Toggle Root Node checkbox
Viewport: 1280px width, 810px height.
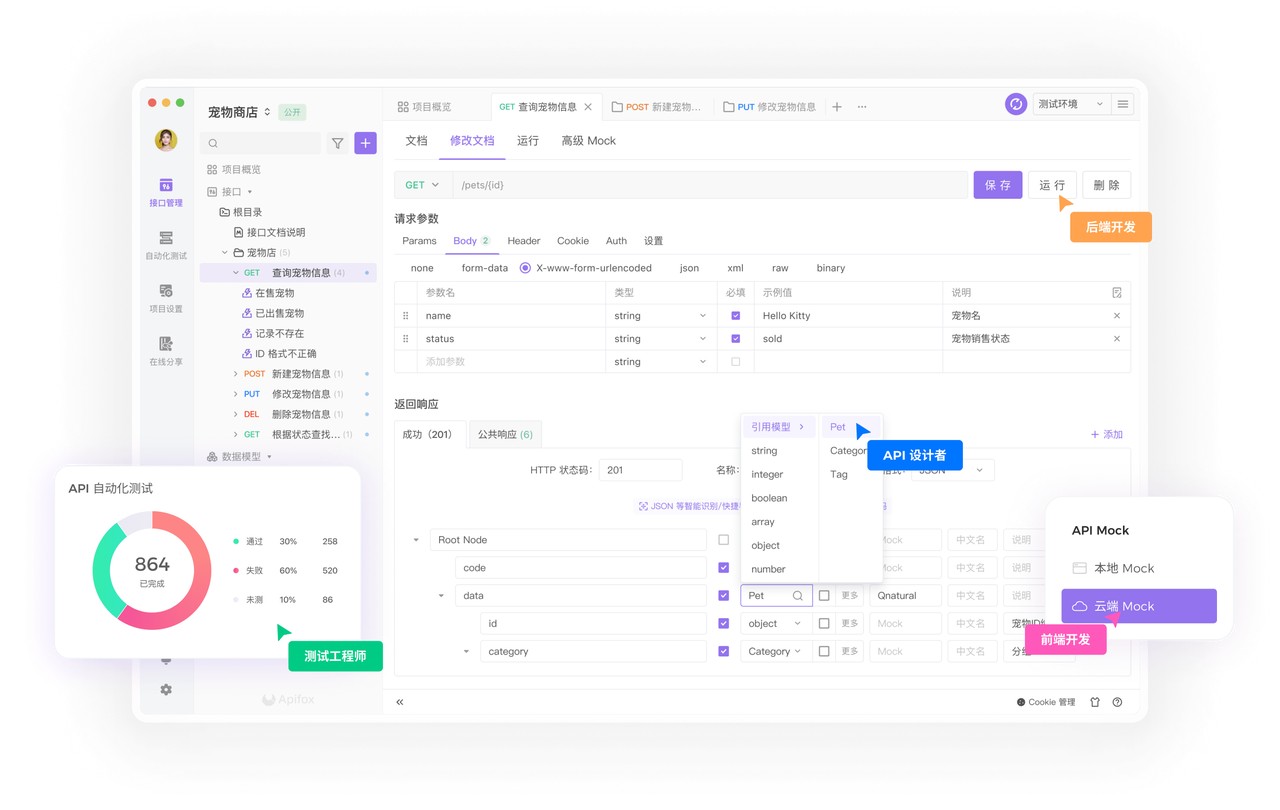click(724, 540)
